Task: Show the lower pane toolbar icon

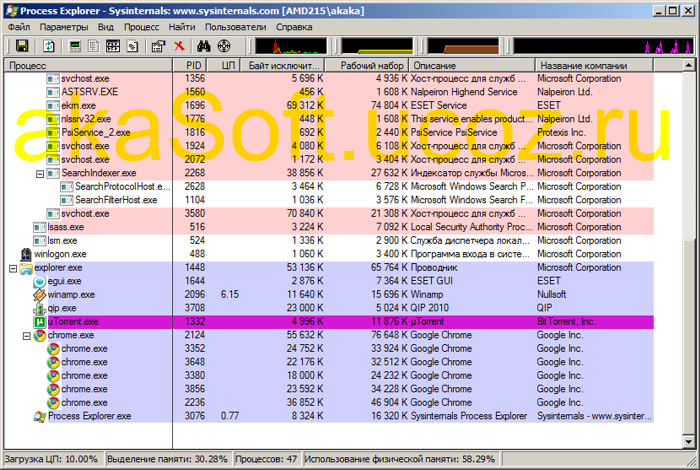Action: tap(113, 46)
